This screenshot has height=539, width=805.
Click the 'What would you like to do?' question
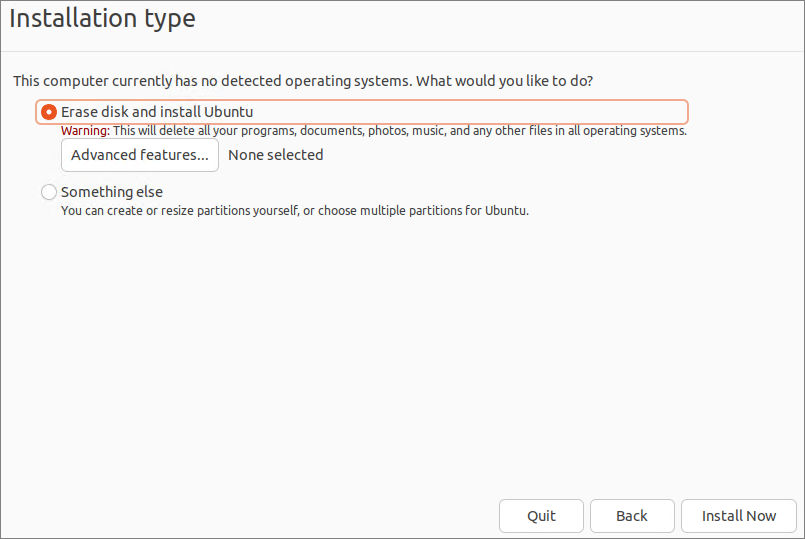tap(512, 80)
